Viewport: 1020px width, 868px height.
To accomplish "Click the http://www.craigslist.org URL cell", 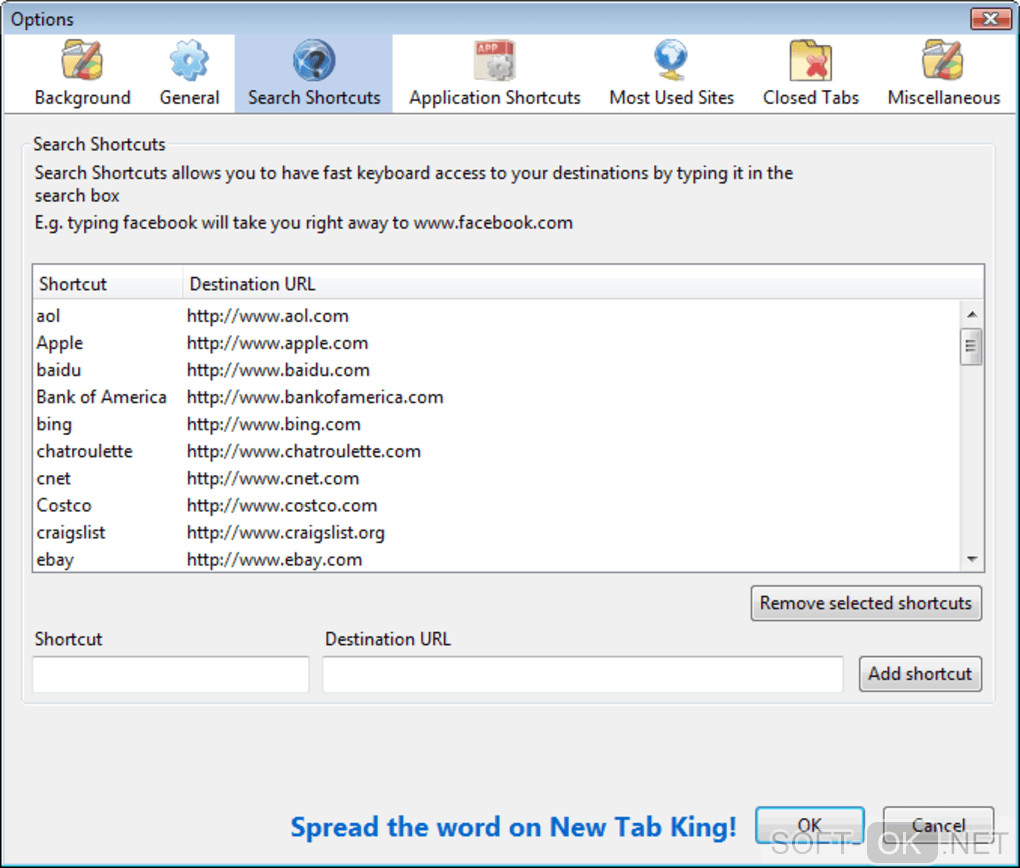I will click(286, 533).
